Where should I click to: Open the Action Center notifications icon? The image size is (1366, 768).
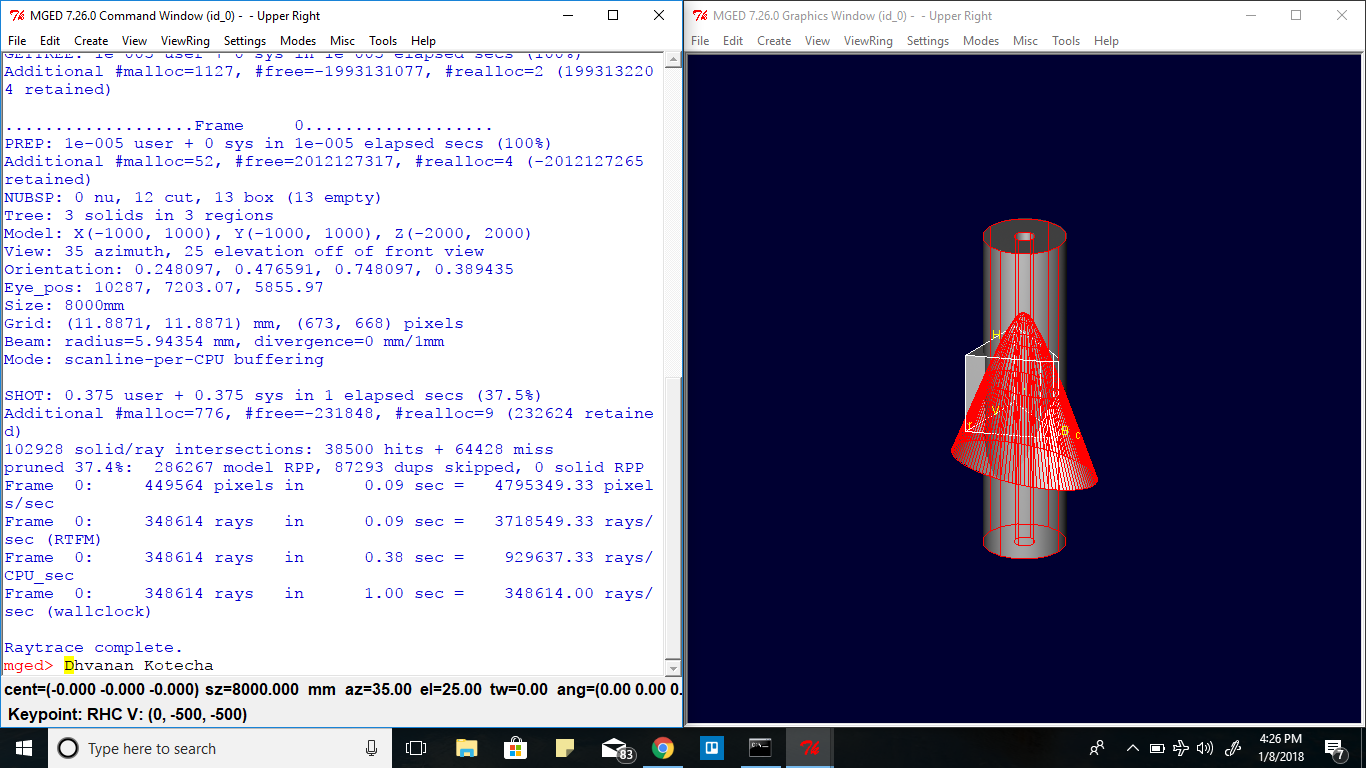pos(1334,748)
